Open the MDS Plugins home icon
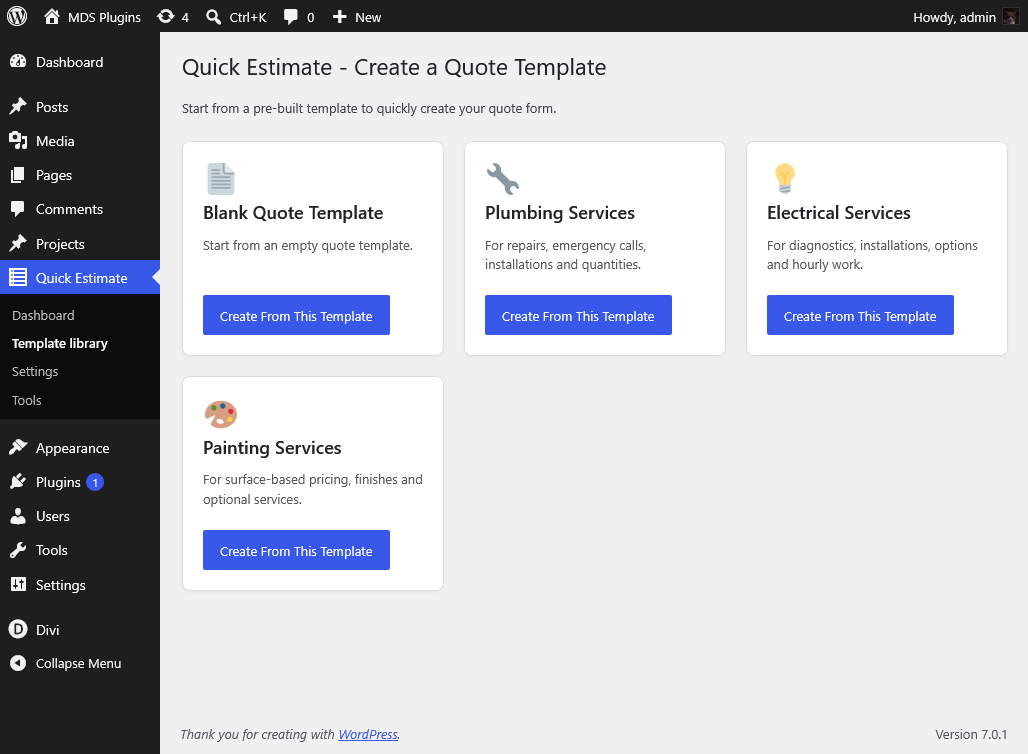 [52, 16]
